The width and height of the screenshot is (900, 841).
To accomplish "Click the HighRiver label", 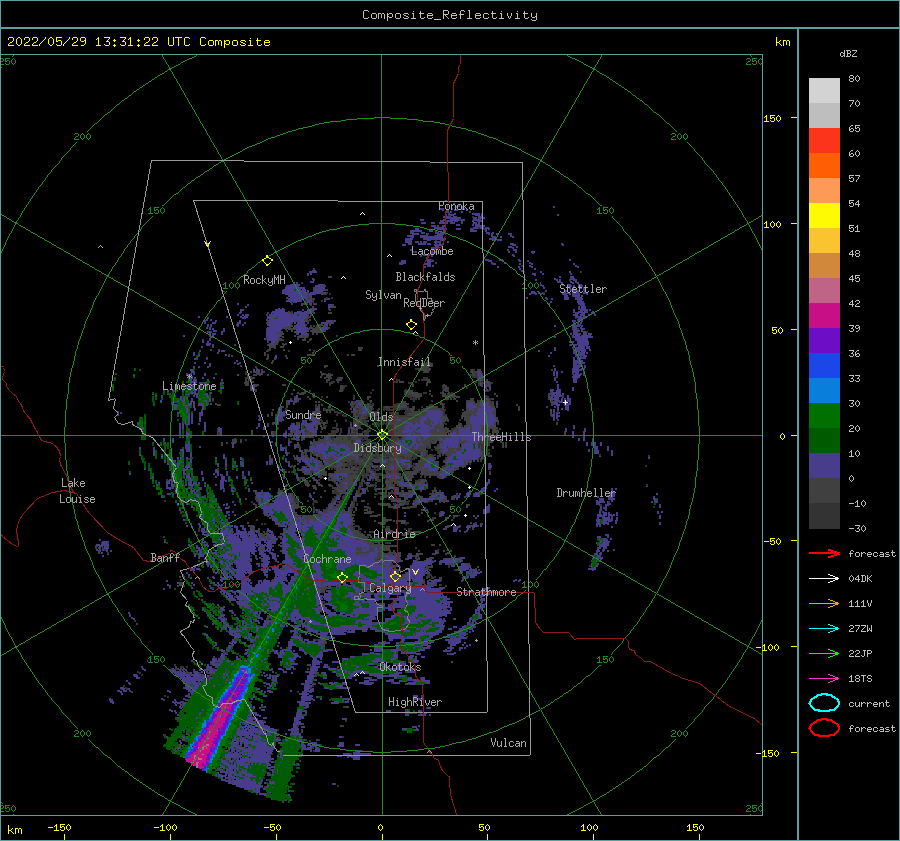I will coord(415,702).
